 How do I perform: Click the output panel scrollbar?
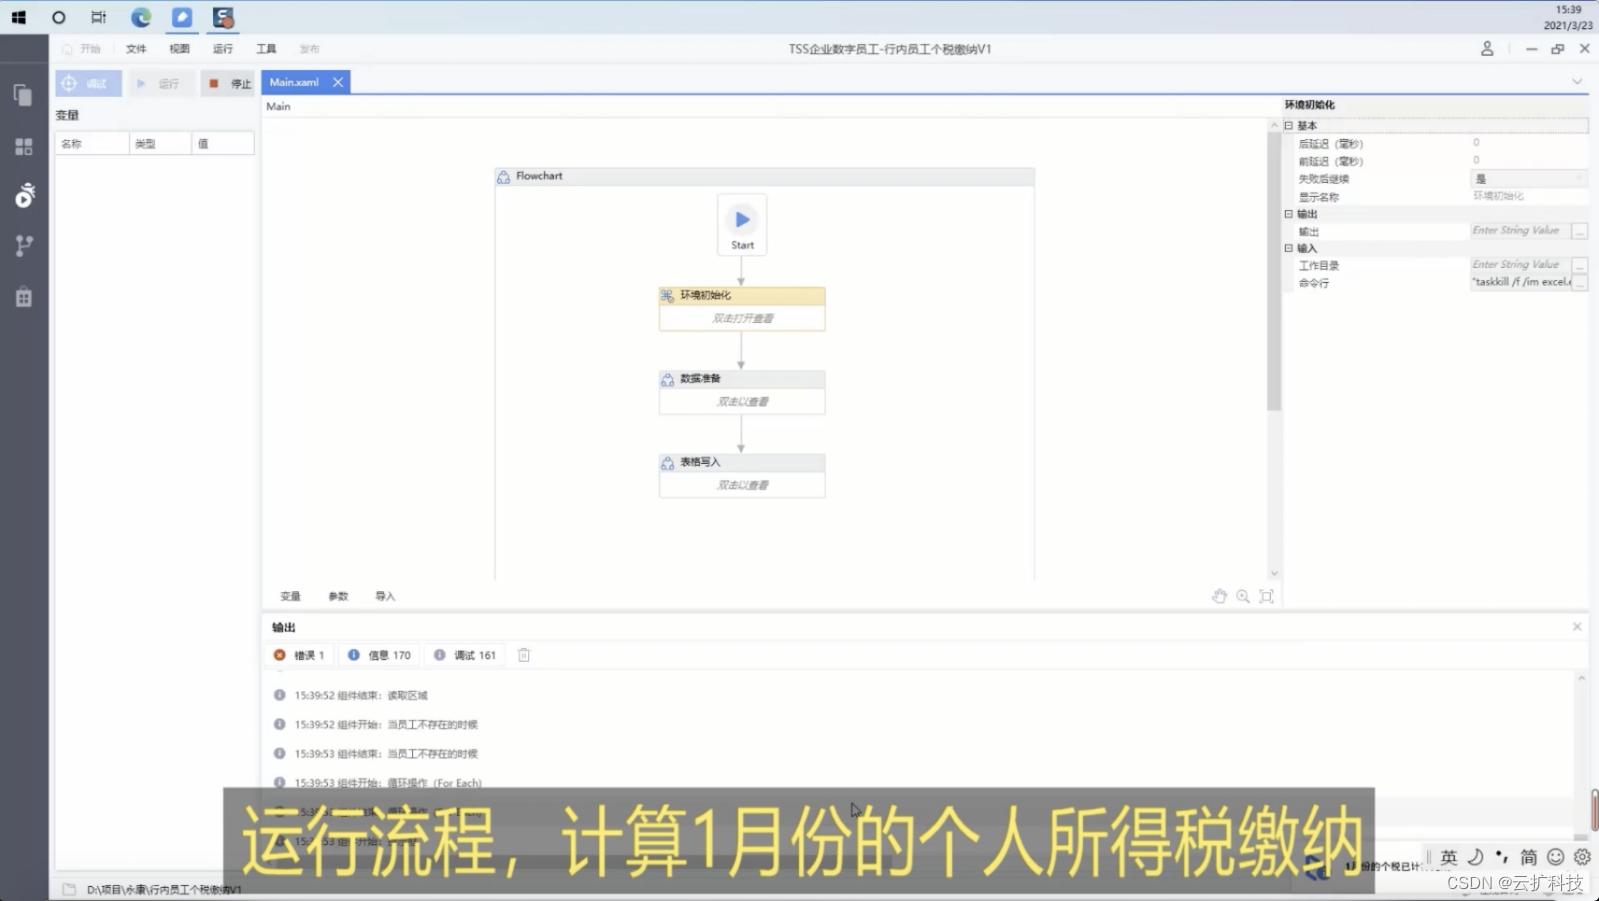(1581, 756)
